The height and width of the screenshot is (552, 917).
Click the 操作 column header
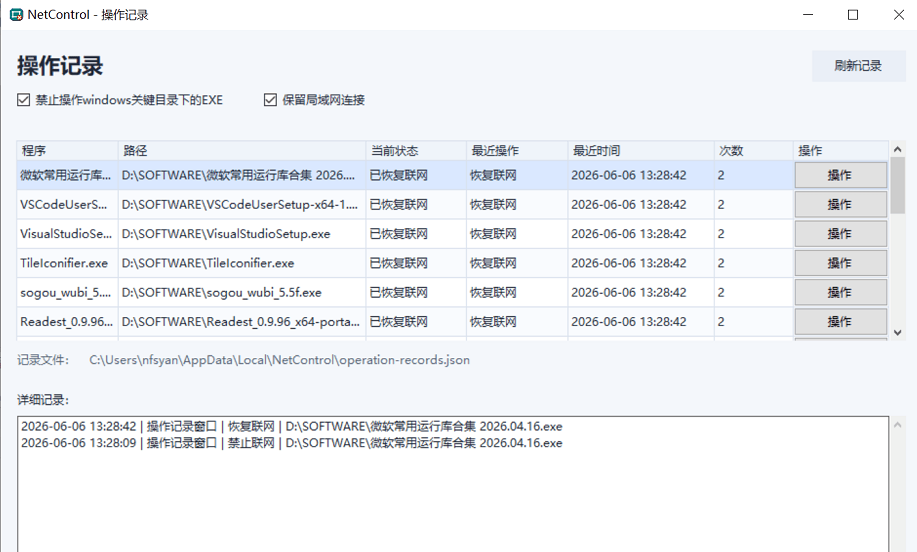pyautogui.click(x=841, y=151)
